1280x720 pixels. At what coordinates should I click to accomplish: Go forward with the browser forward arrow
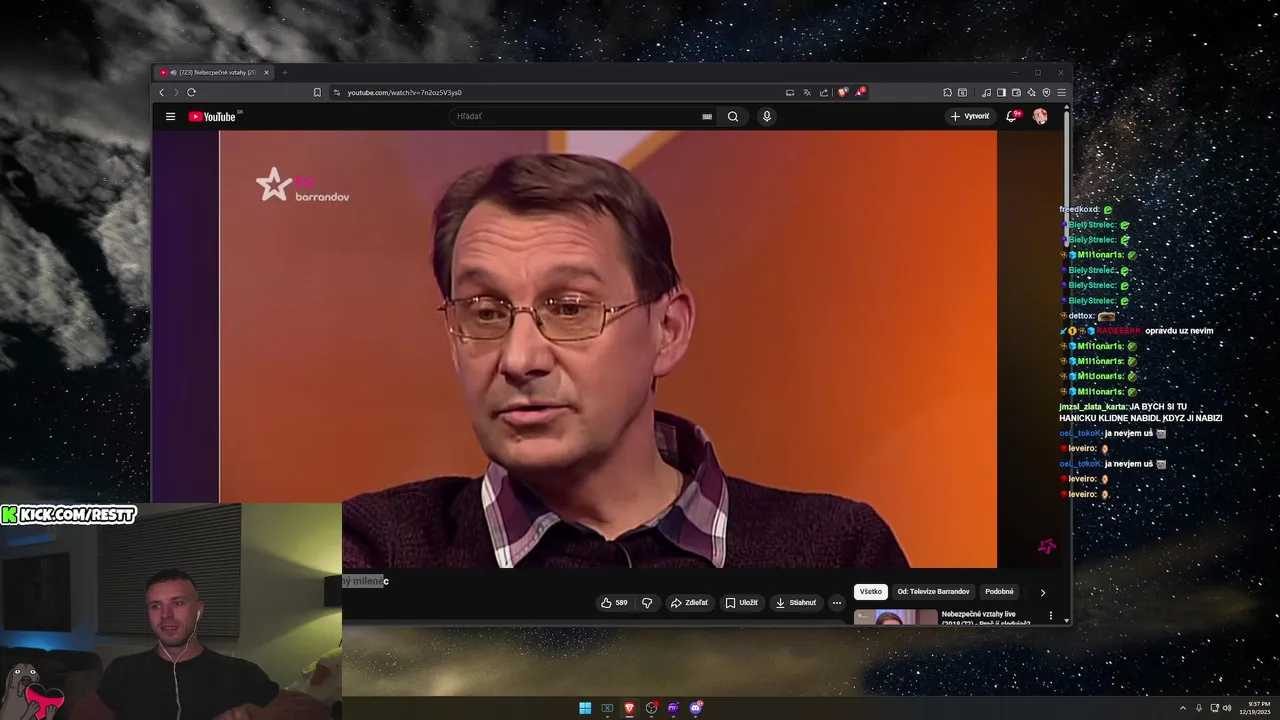click(176, 92)
